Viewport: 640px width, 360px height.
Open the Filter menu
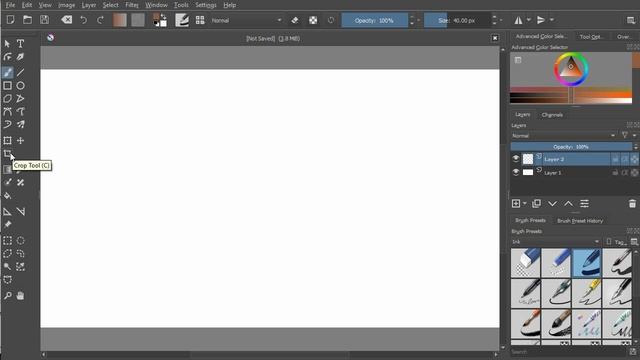[131, 5]
